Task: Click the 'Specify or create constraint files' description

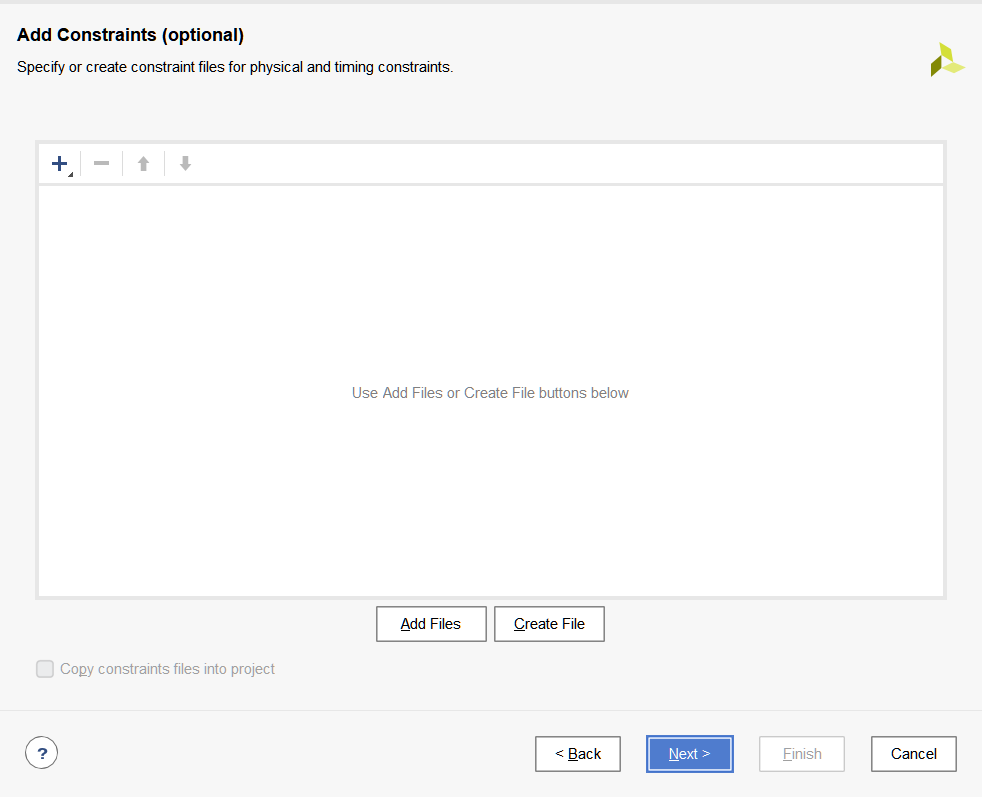Action: coord(235,67)
